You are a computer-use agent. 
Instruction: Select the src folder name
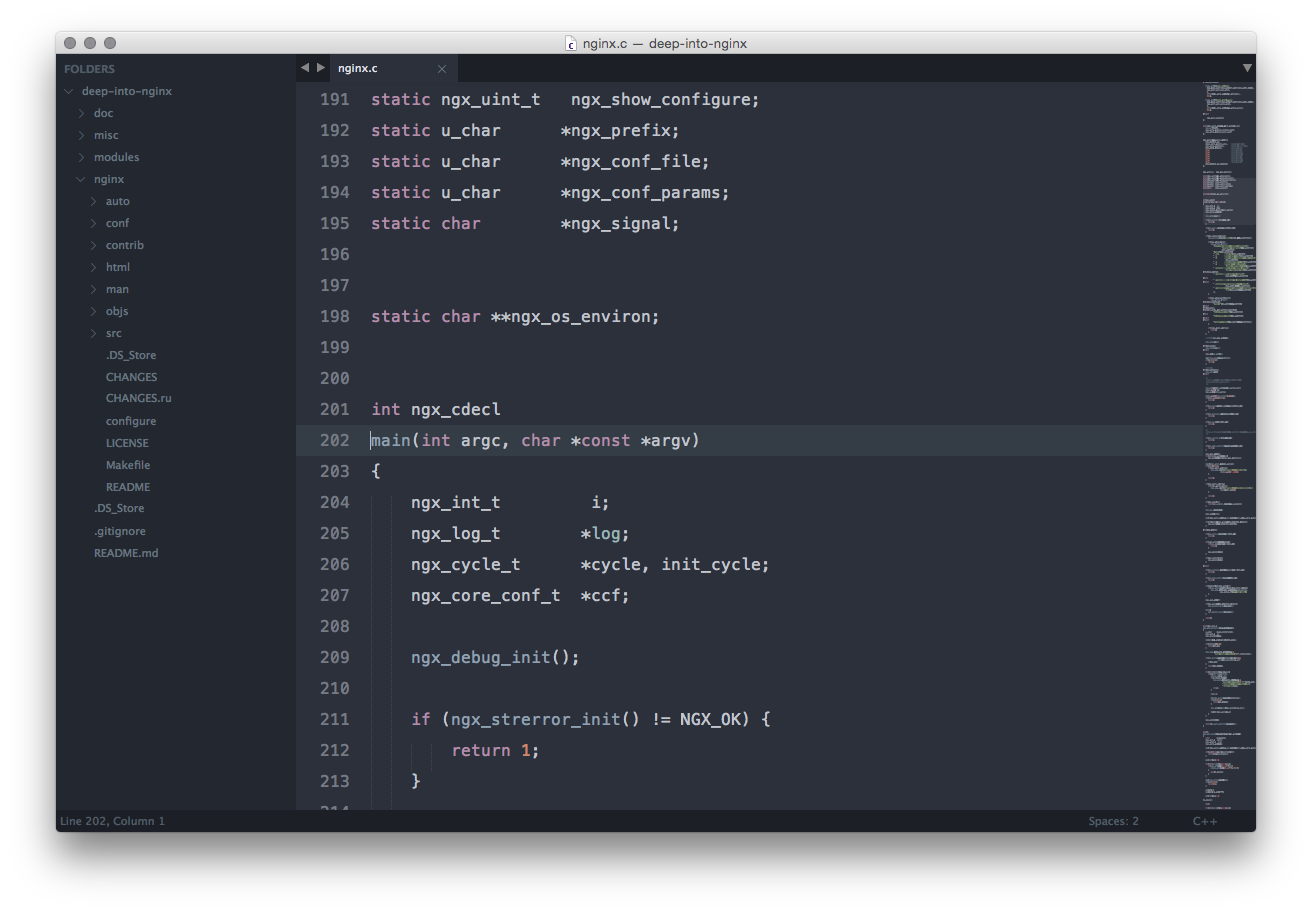click(x=113, y=333)
